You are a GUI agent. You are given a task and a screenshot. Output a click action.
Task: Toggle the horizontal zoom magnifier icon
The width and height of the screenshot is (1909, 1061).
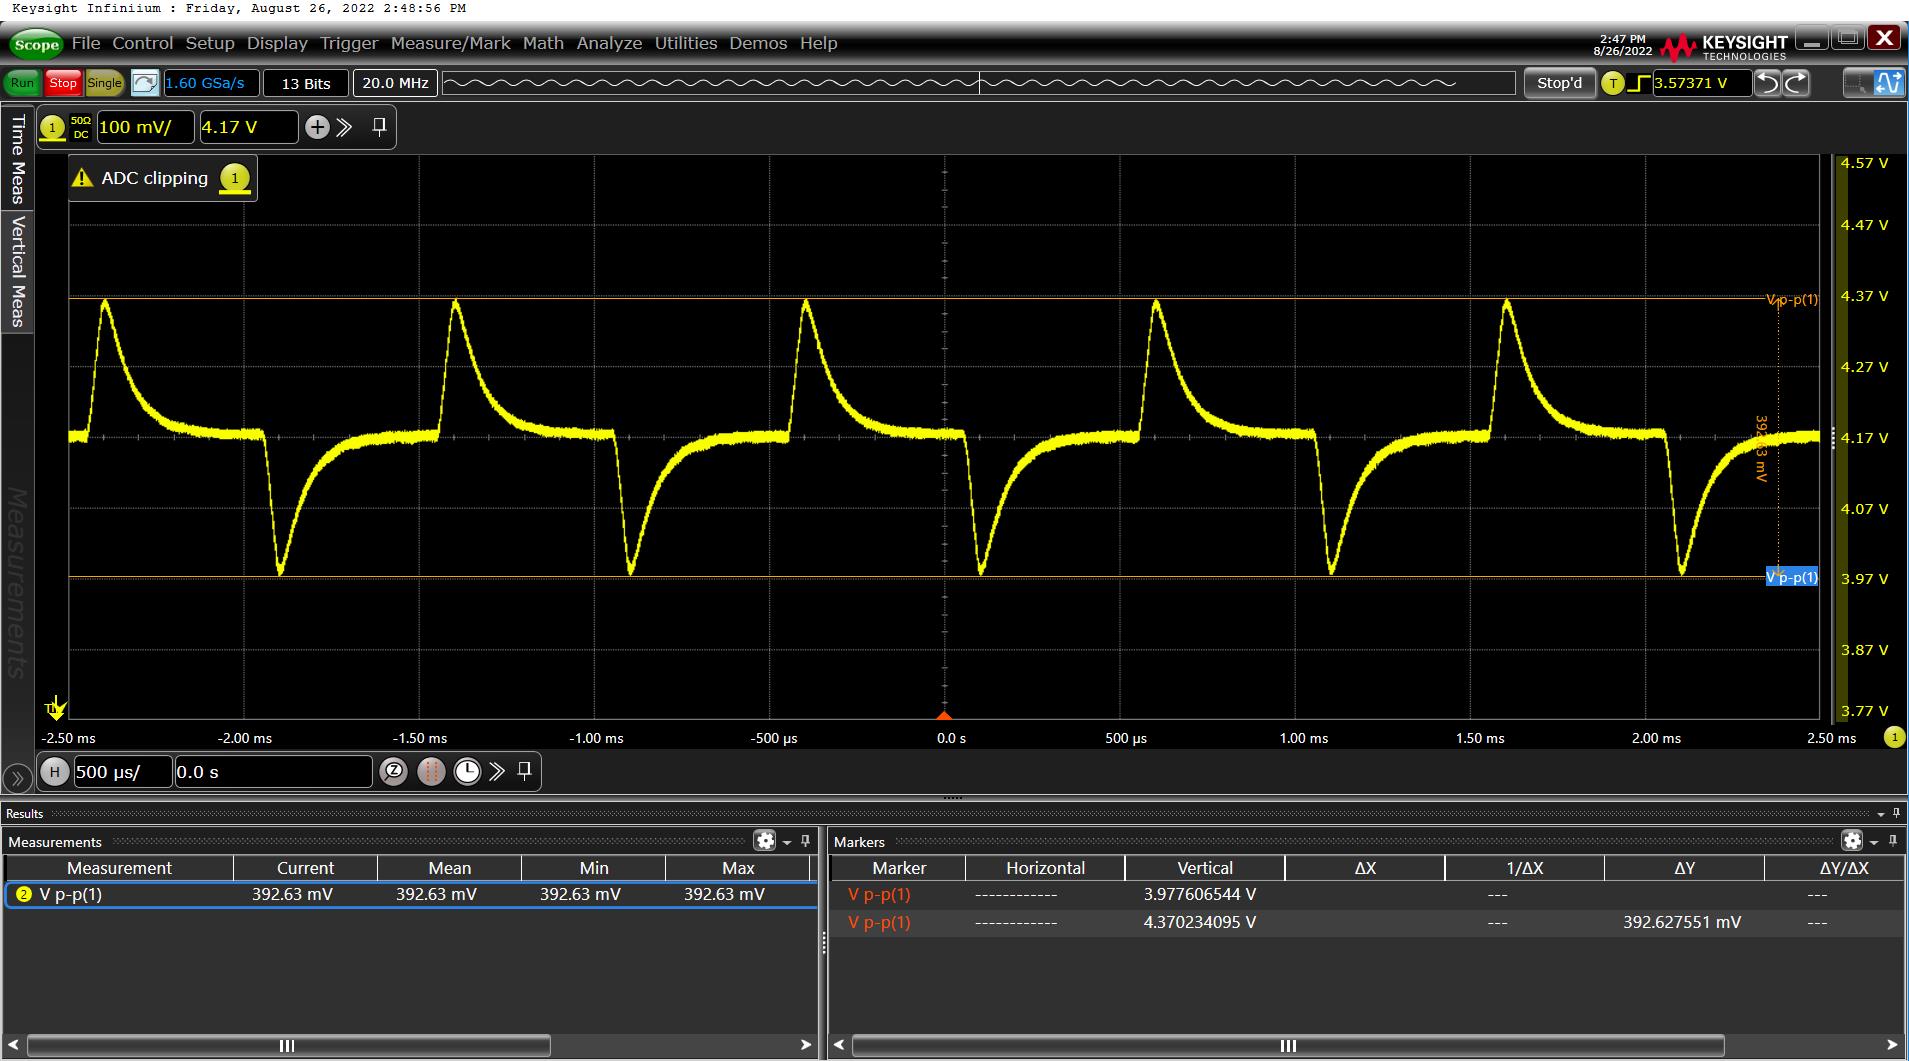coord(394,772)
